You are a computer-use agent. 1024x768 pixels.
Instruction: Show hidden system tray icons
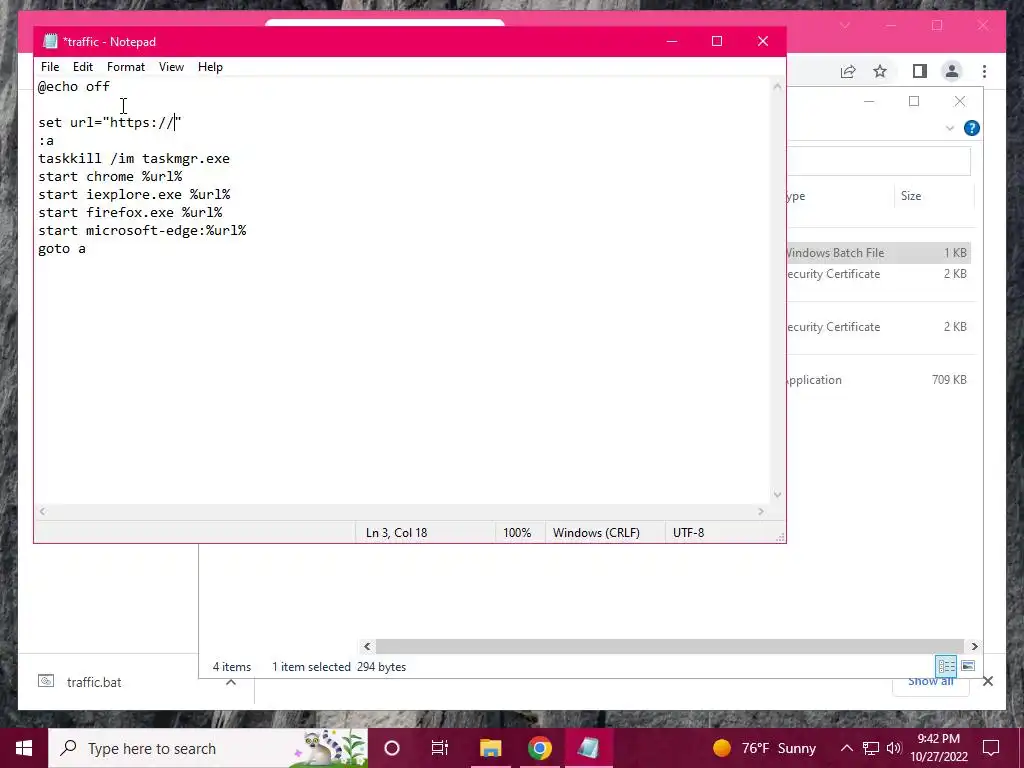click(846, 748)
